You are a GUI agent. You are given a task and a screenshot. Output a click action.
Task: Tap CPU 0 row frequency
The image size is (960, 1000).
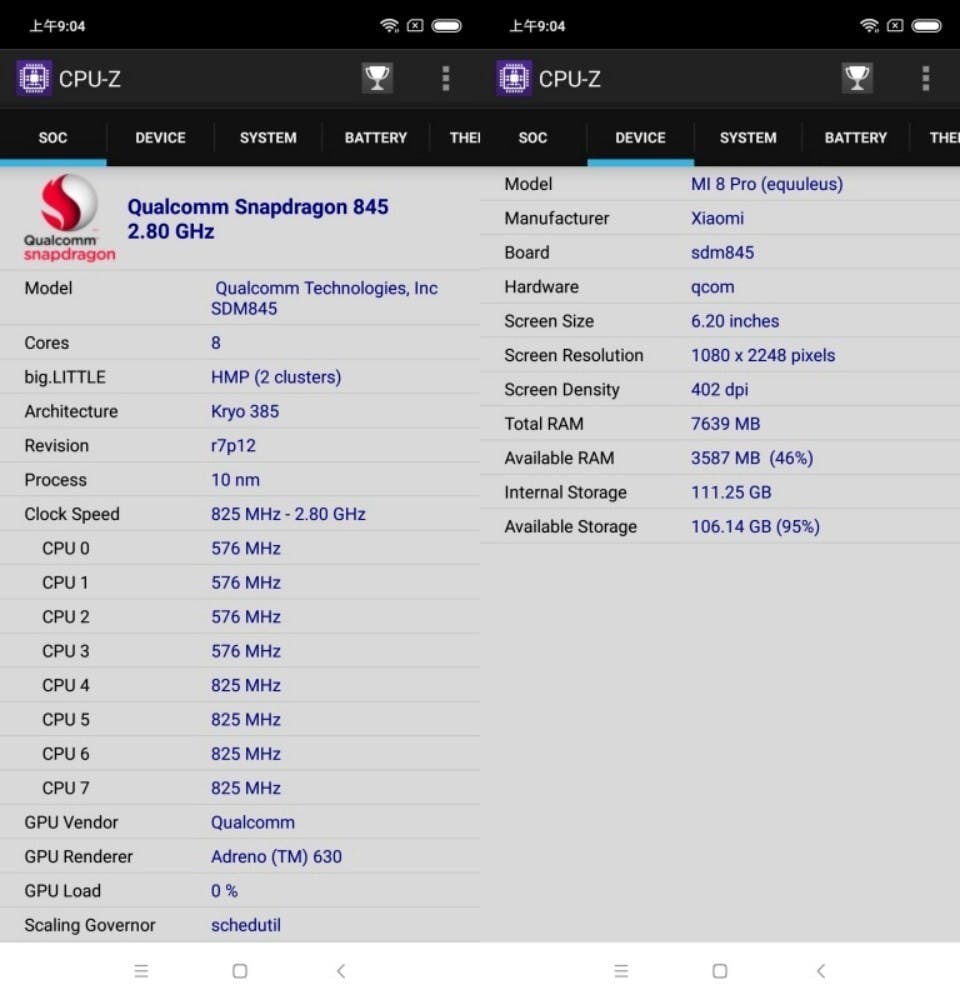246,548
